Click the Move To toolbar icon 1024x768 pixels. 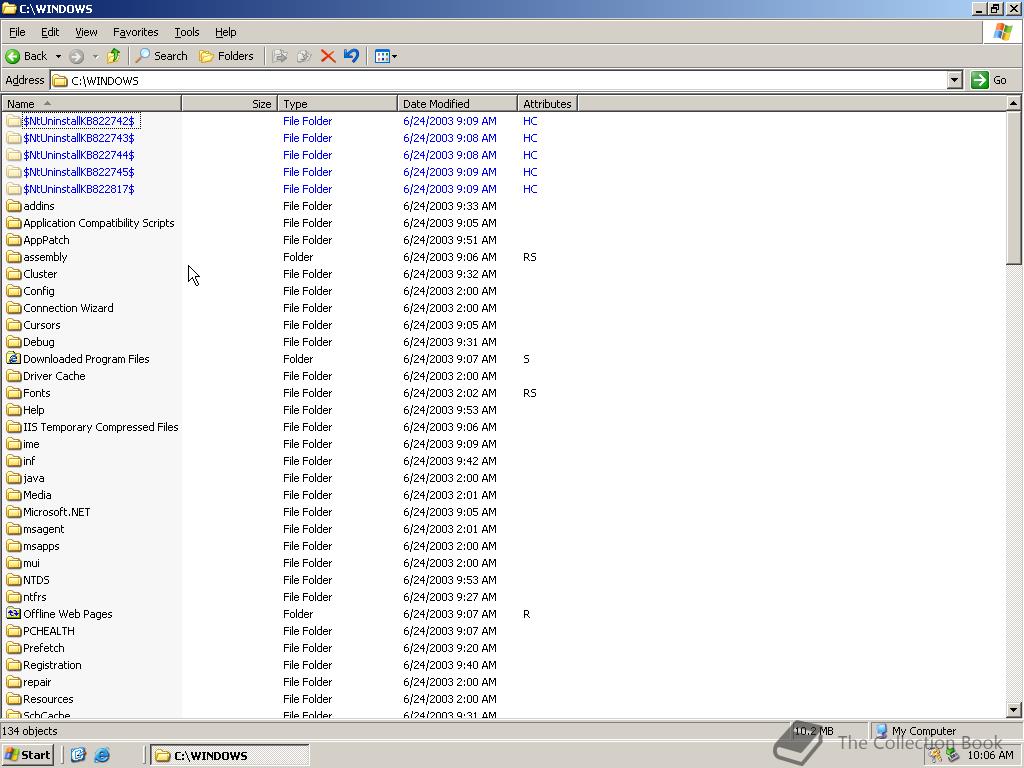[280, 56]
